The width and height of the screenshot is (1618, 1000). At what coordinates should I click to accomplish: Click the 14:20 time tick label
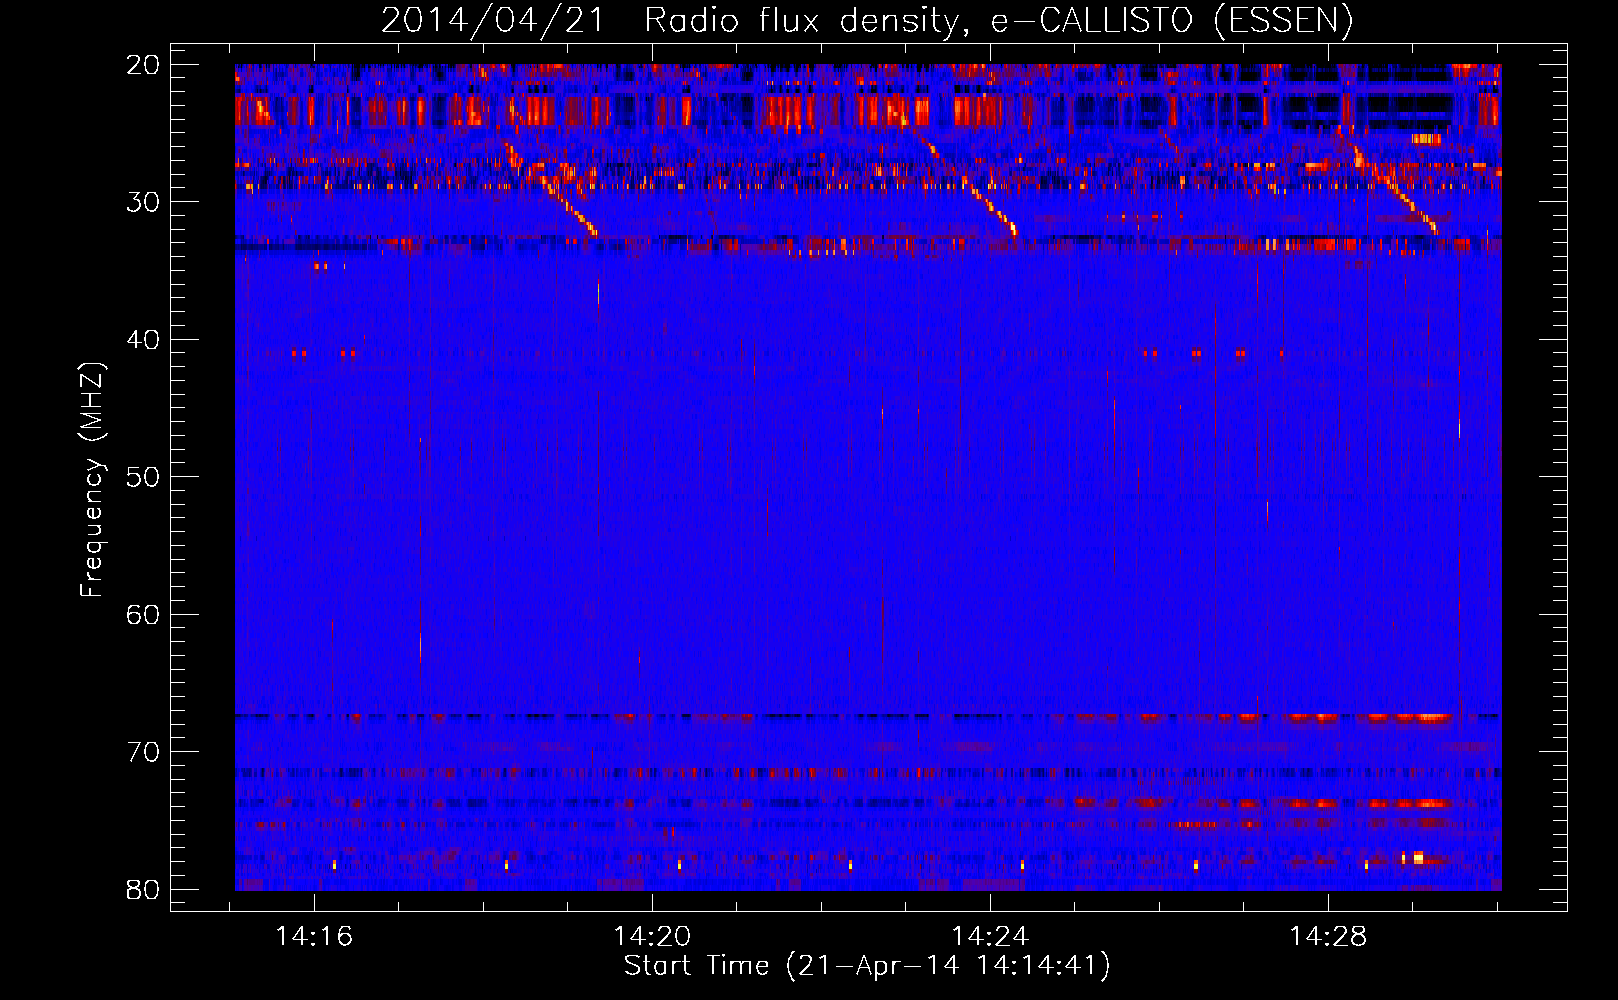tap(652, 937)
